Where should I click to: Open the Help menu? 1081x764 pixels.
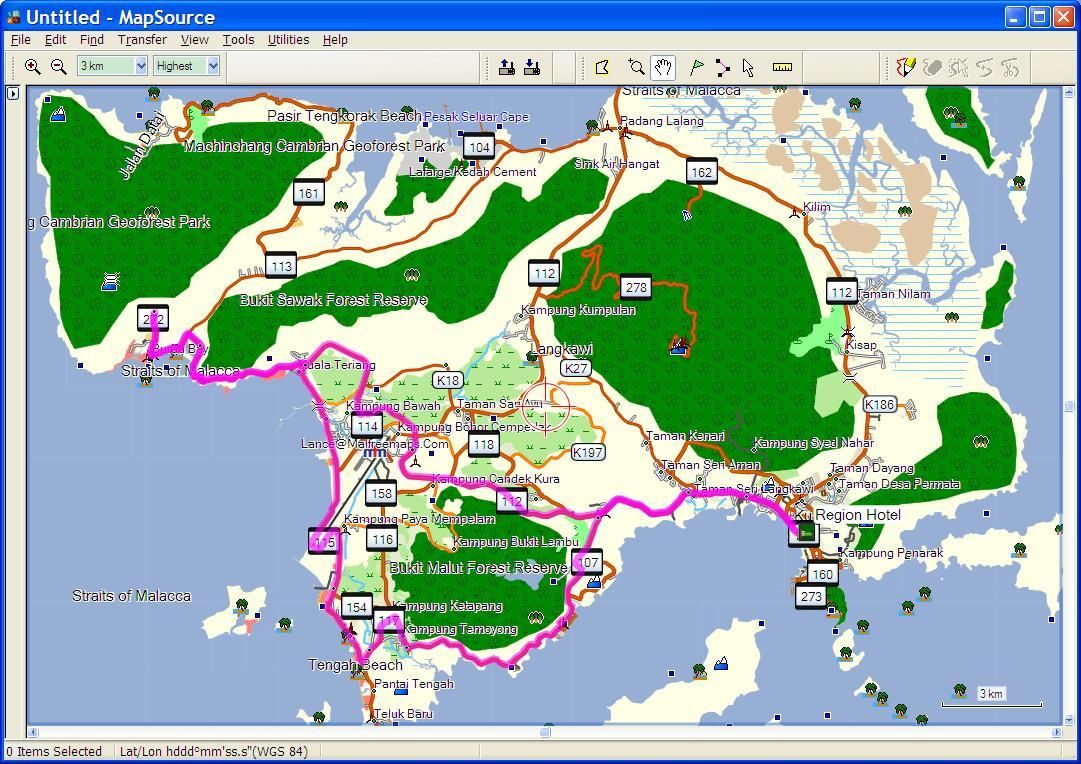(335, 39)
